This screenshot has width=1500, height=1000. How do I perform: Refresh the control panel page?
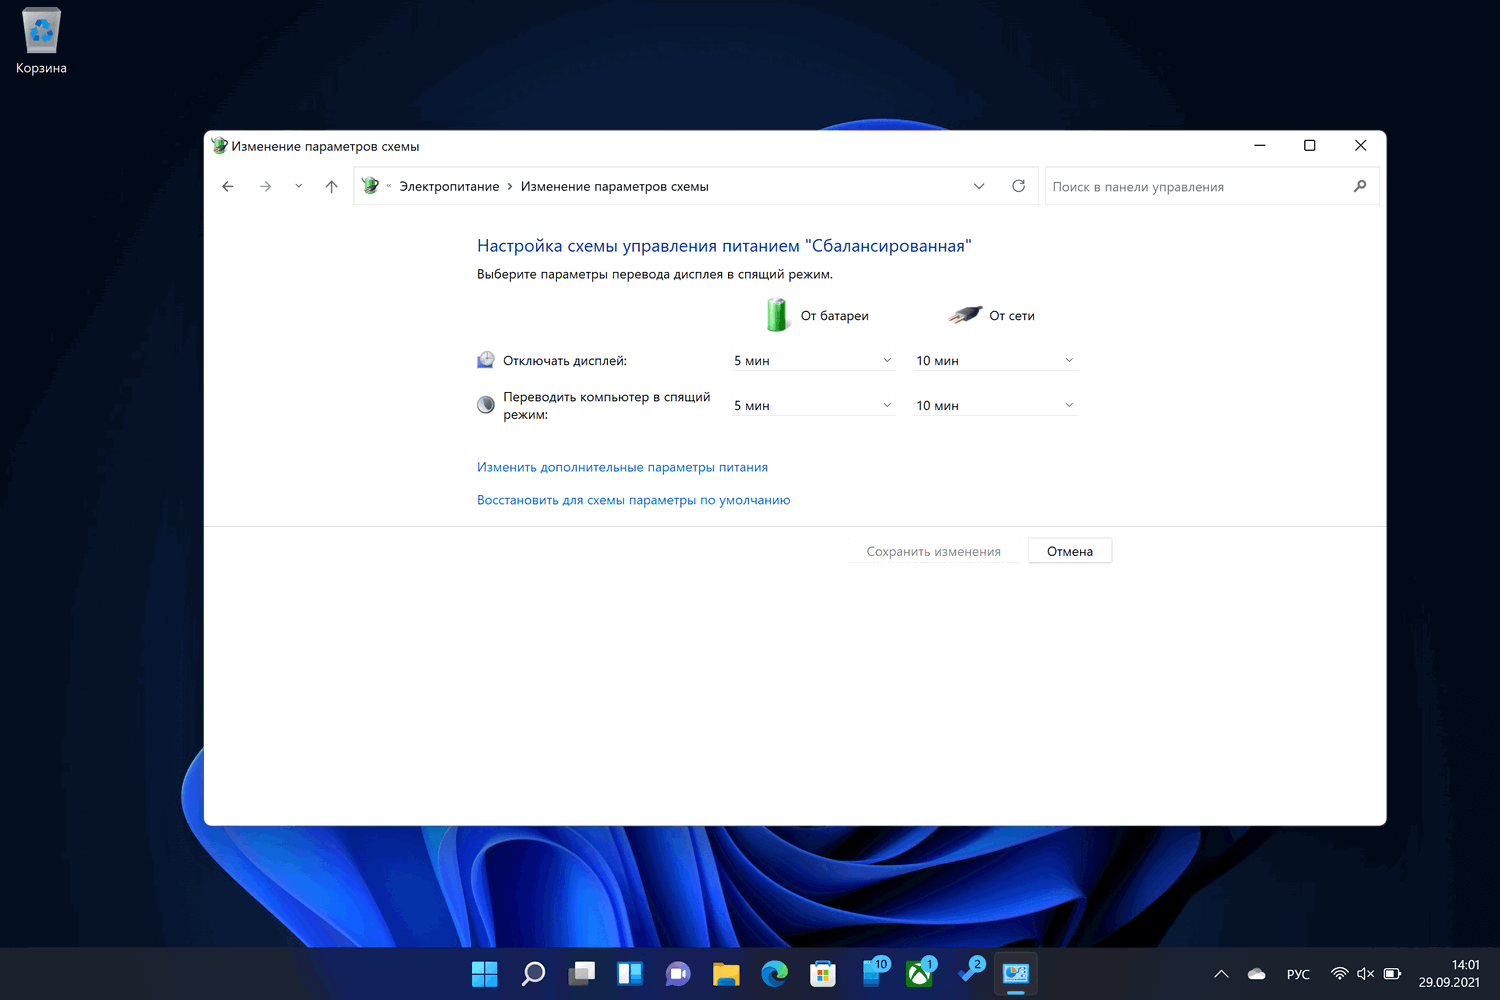click(x=1018, y=186)
